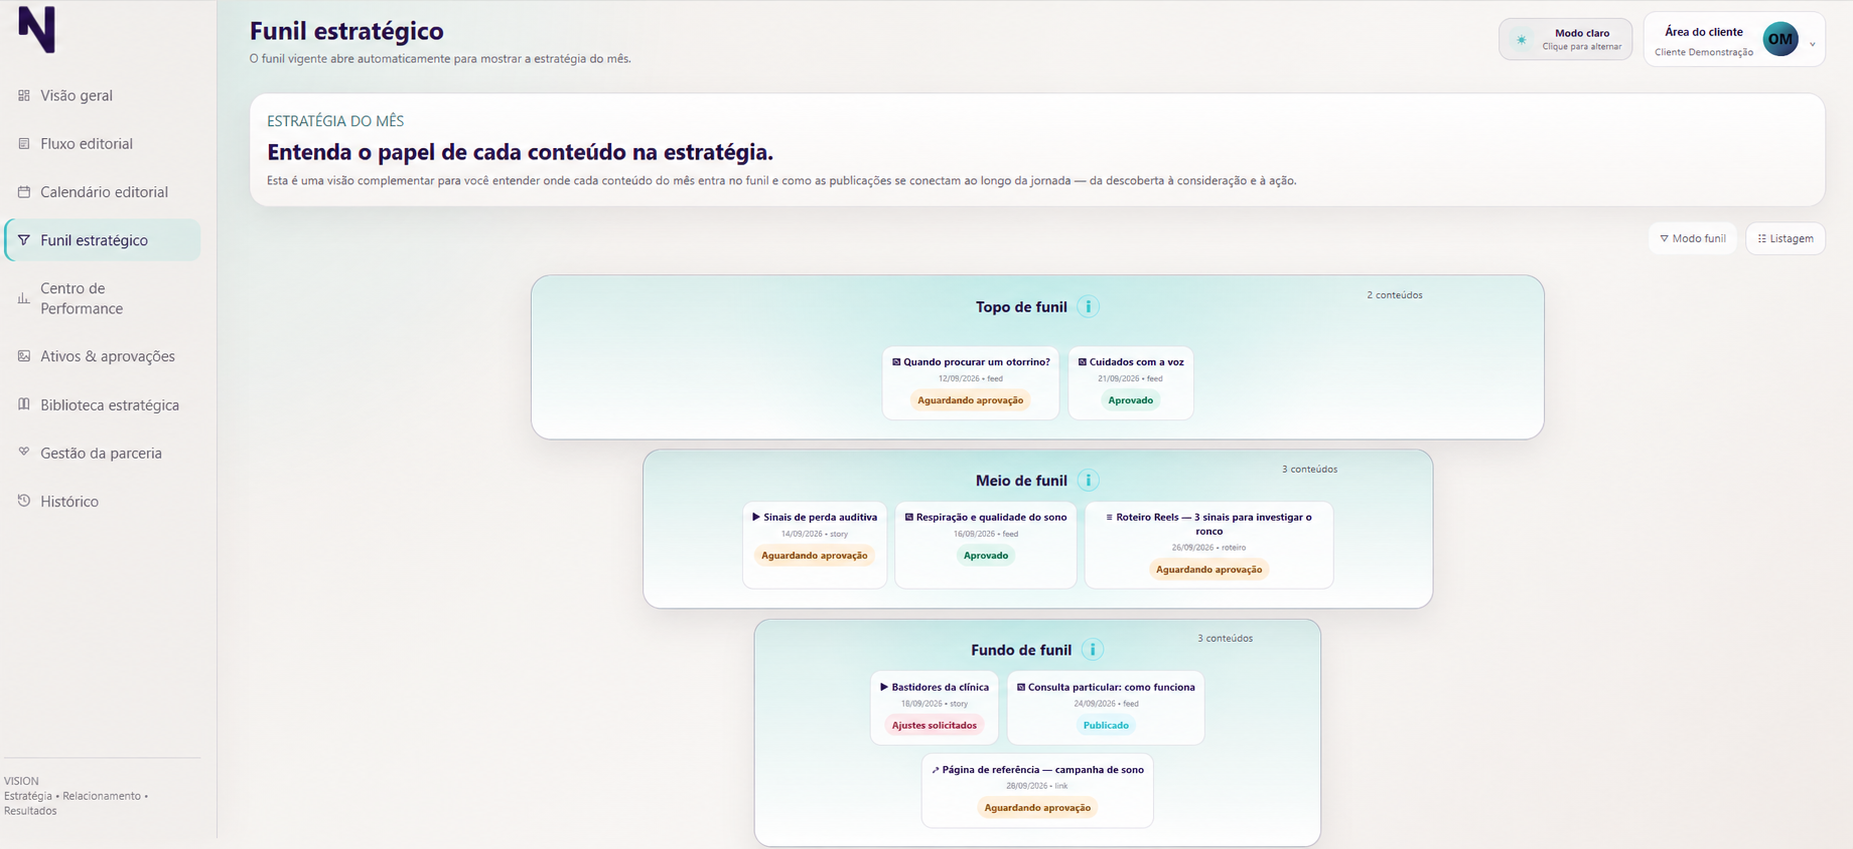Show info for Fundo de funil
The image size is (1853, 849).
(1092, 650)
